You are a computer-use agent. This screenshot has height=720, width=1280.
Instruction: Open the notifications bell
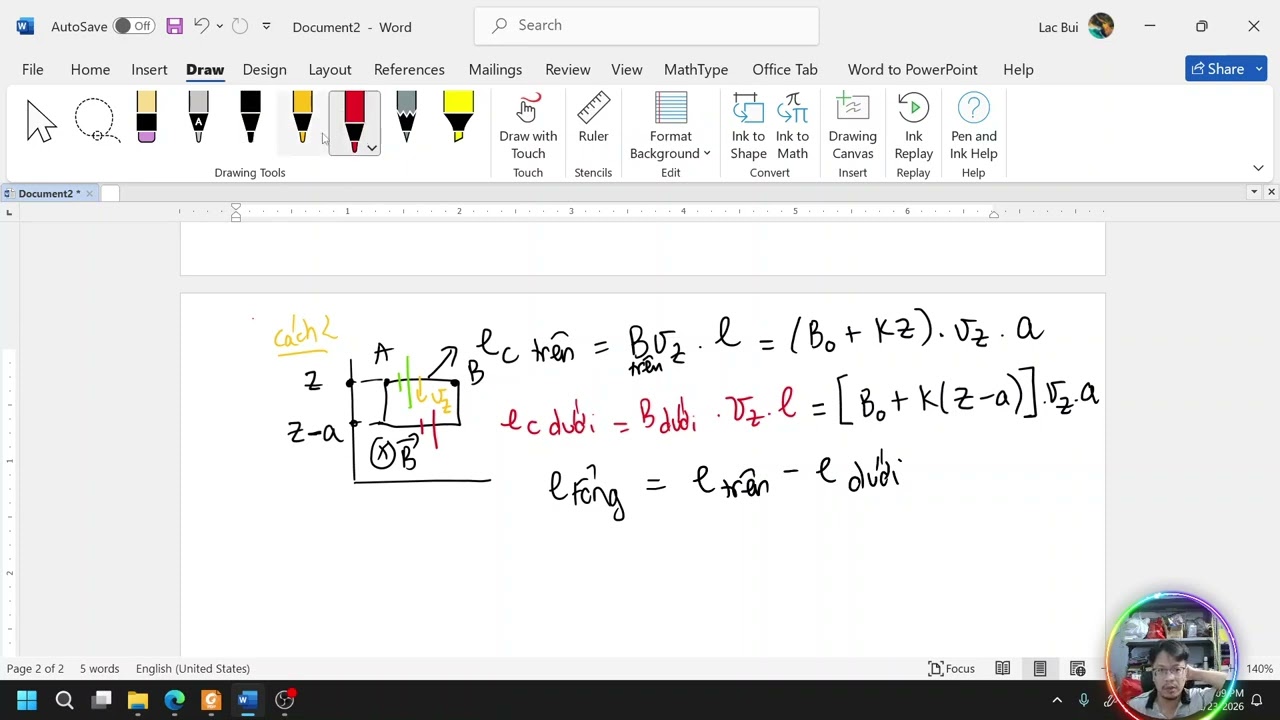1257,700
